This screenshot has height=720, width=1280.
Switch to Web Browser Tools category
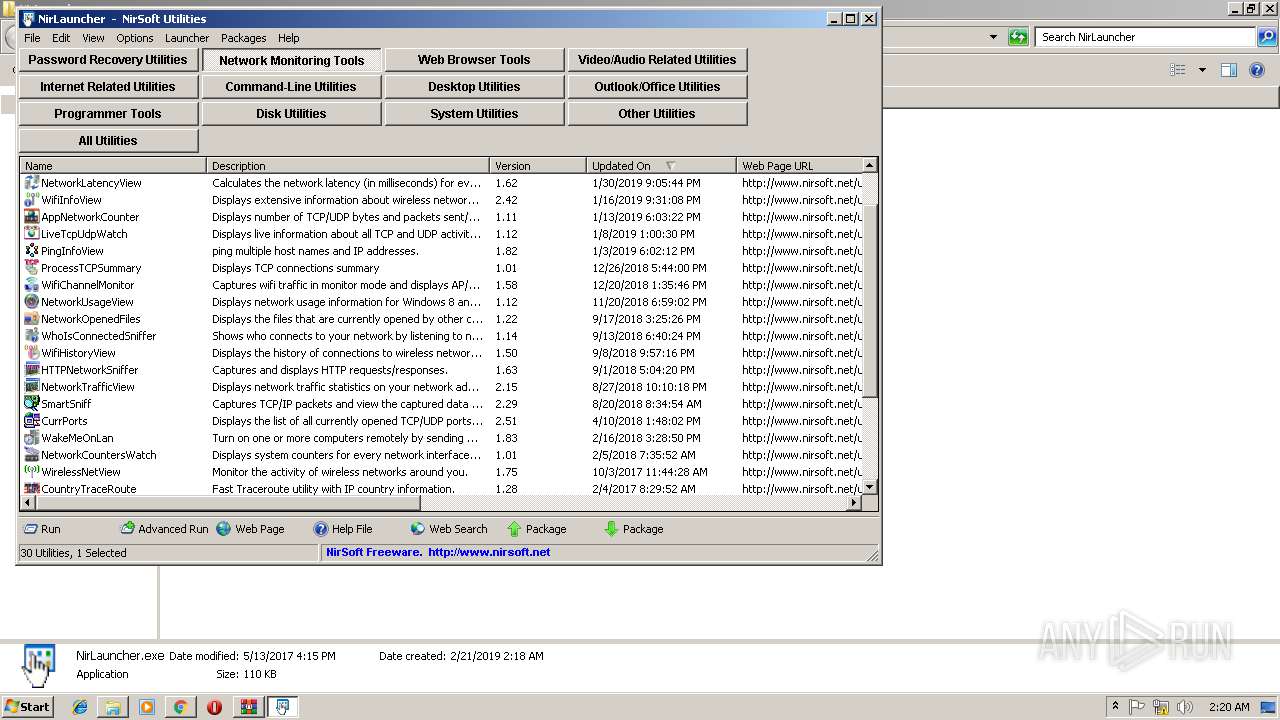[x=474, y=60]
